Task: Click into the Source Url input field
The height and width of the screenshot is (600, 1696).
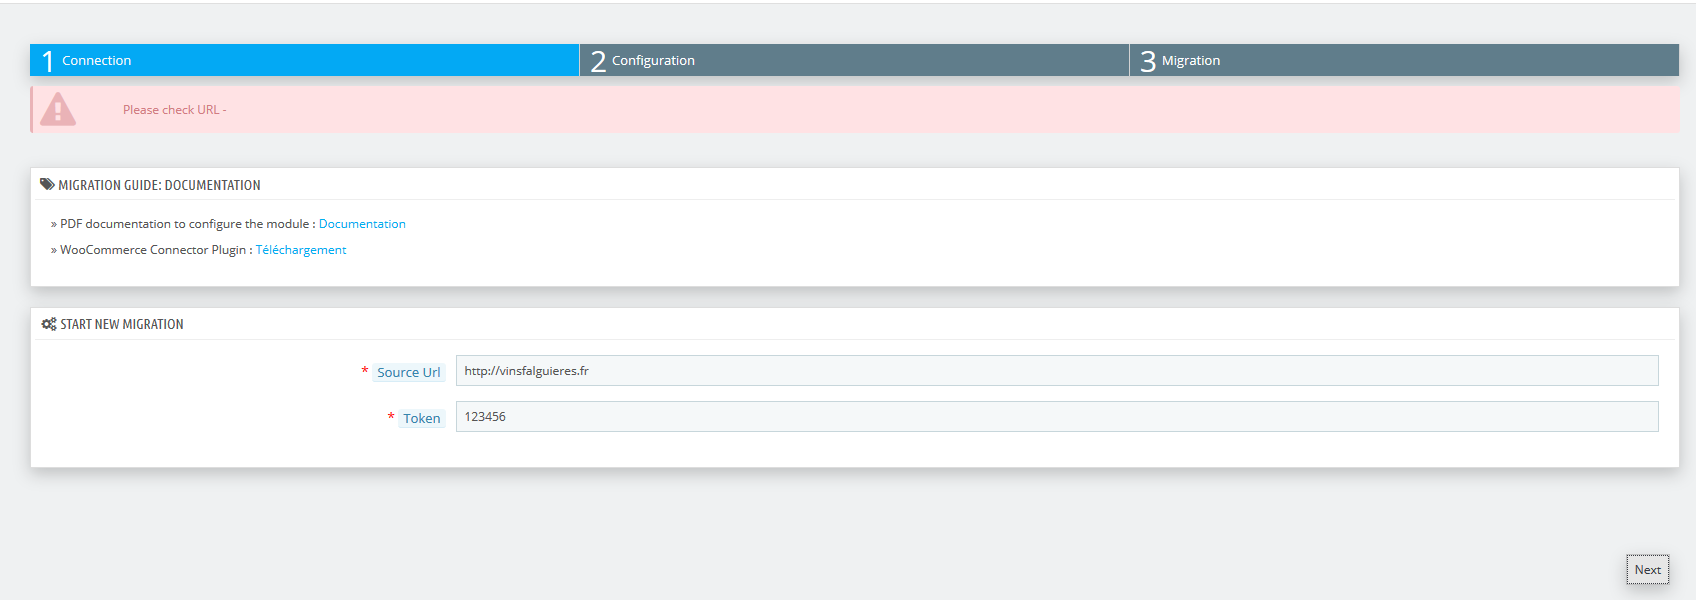Action: coord(1057,370)
